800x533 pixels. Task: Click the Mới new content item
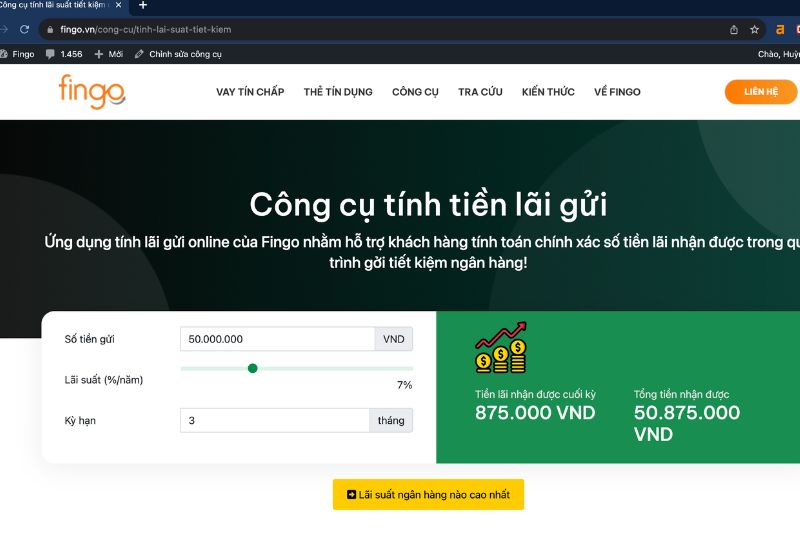click(109, 54)
